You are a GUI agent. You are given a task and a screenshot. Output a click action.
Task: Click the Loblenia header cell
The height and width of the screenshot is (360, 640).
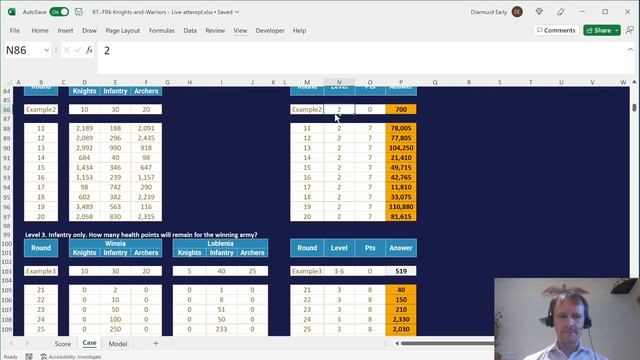[220, 243]
